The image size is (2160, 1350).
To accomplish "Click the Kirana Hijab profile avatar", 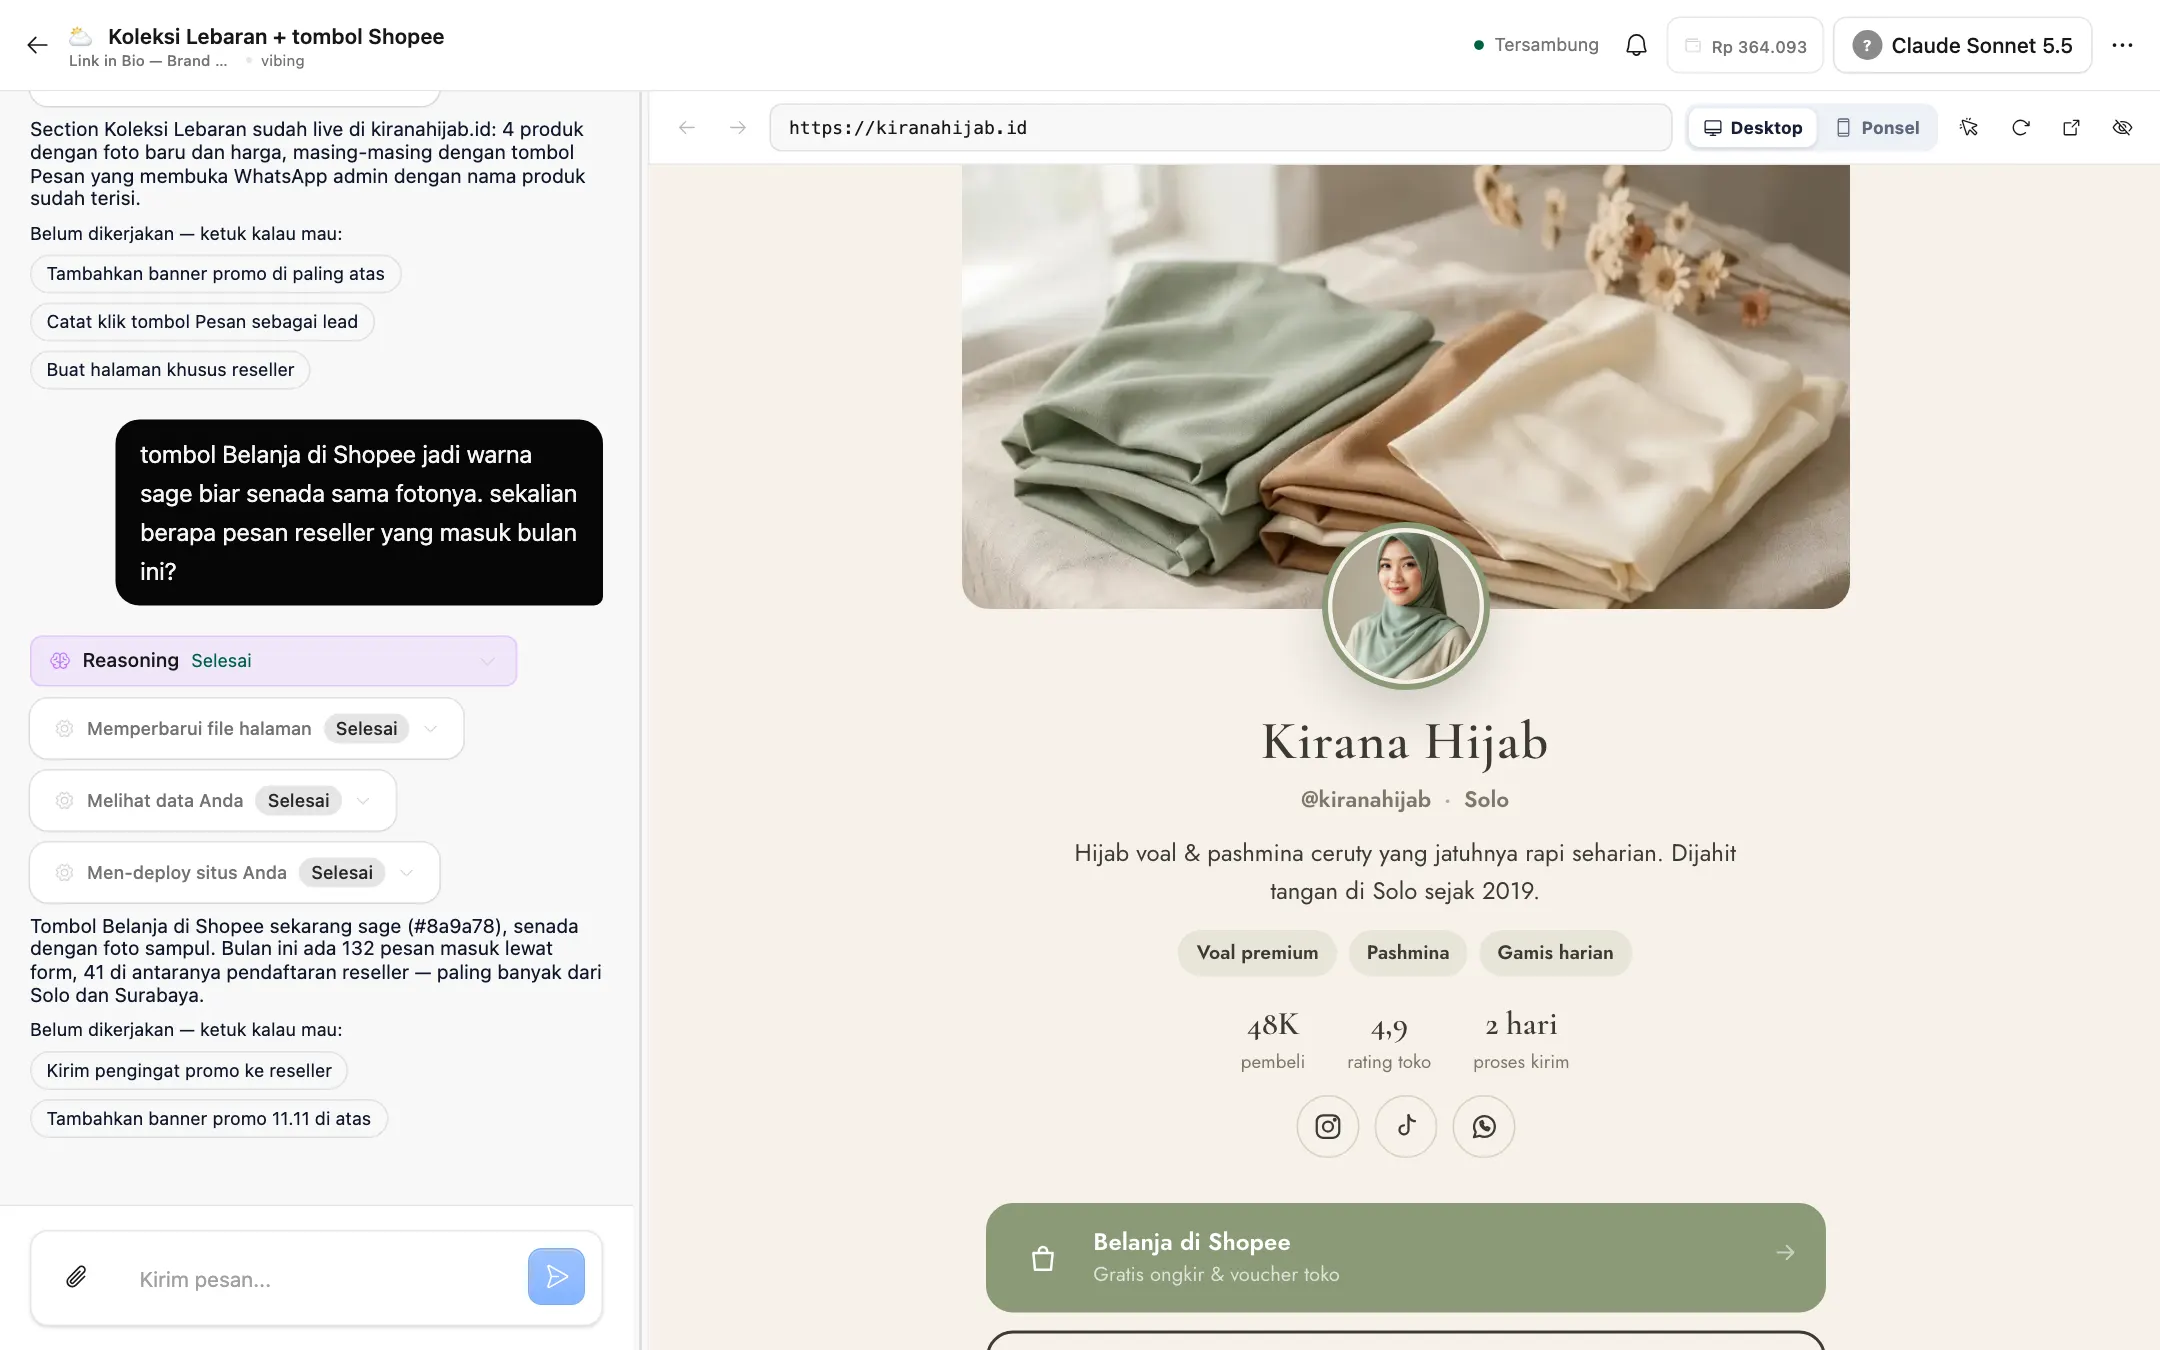I will click(x=1405, y=607).
